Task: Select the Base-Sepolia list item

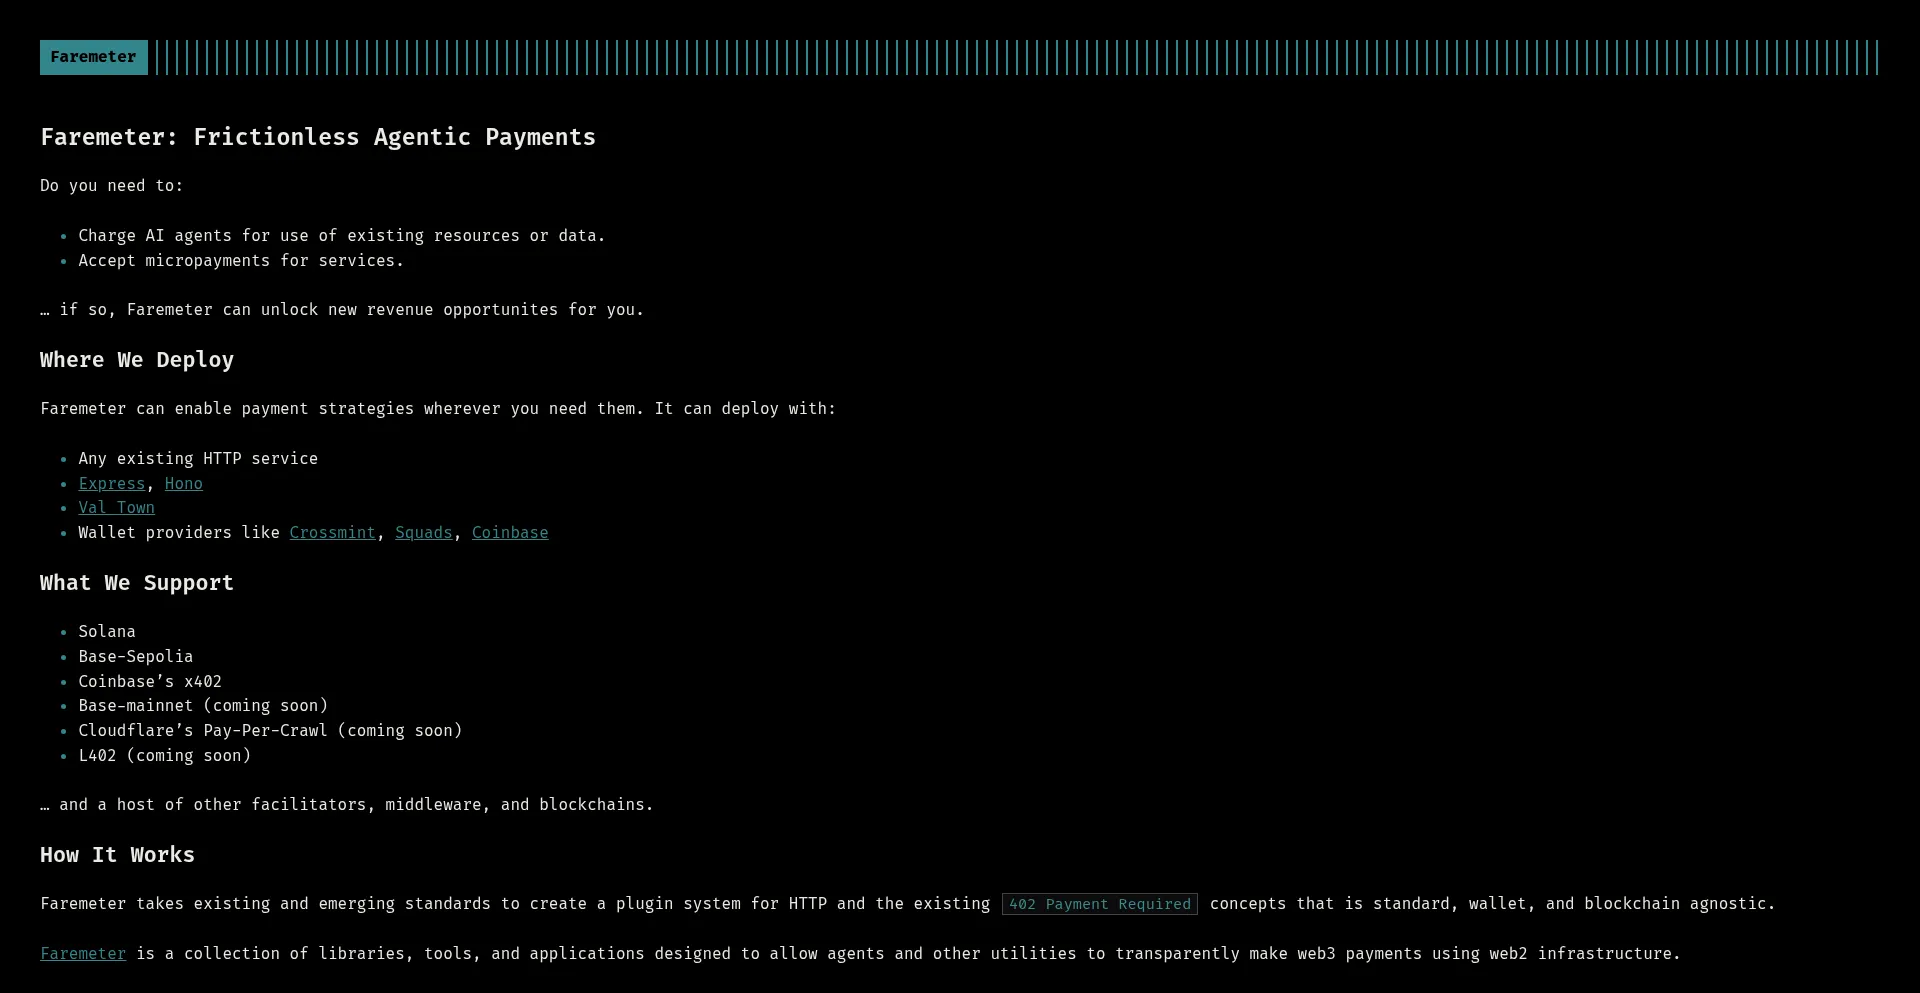Action: [x=136, y=657]
